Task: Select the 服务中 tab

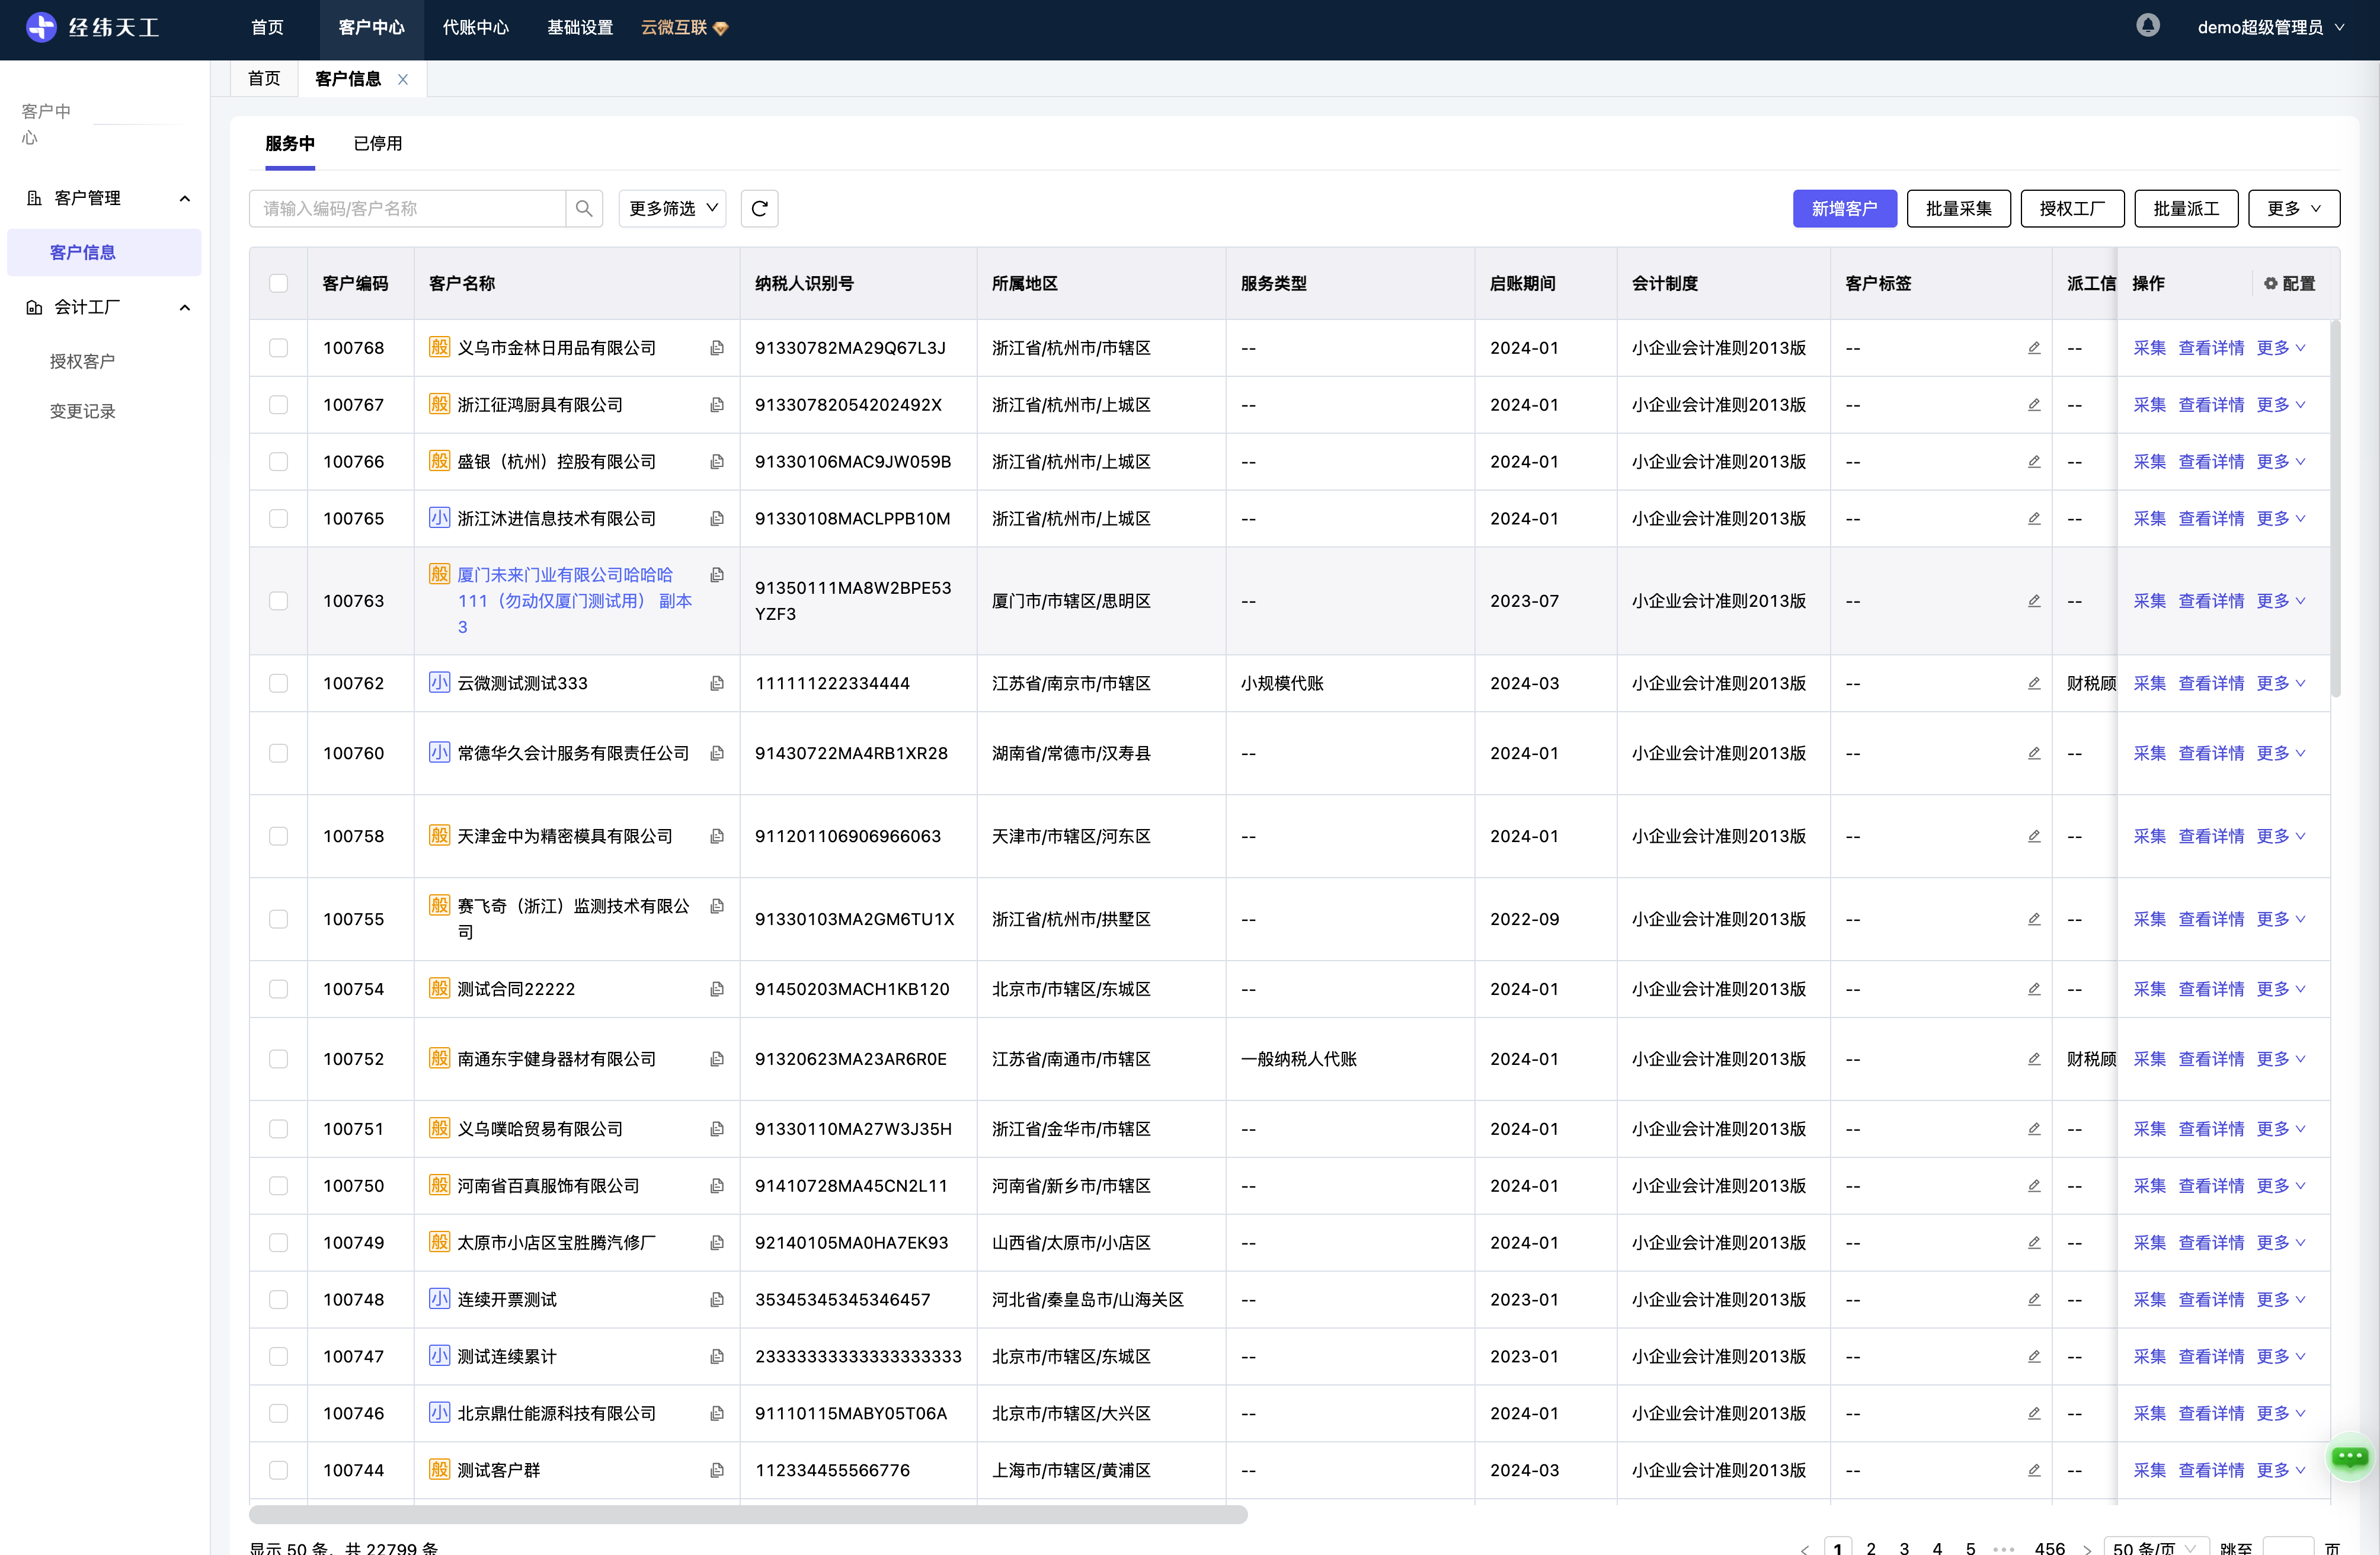Action: tap(290, 143)
